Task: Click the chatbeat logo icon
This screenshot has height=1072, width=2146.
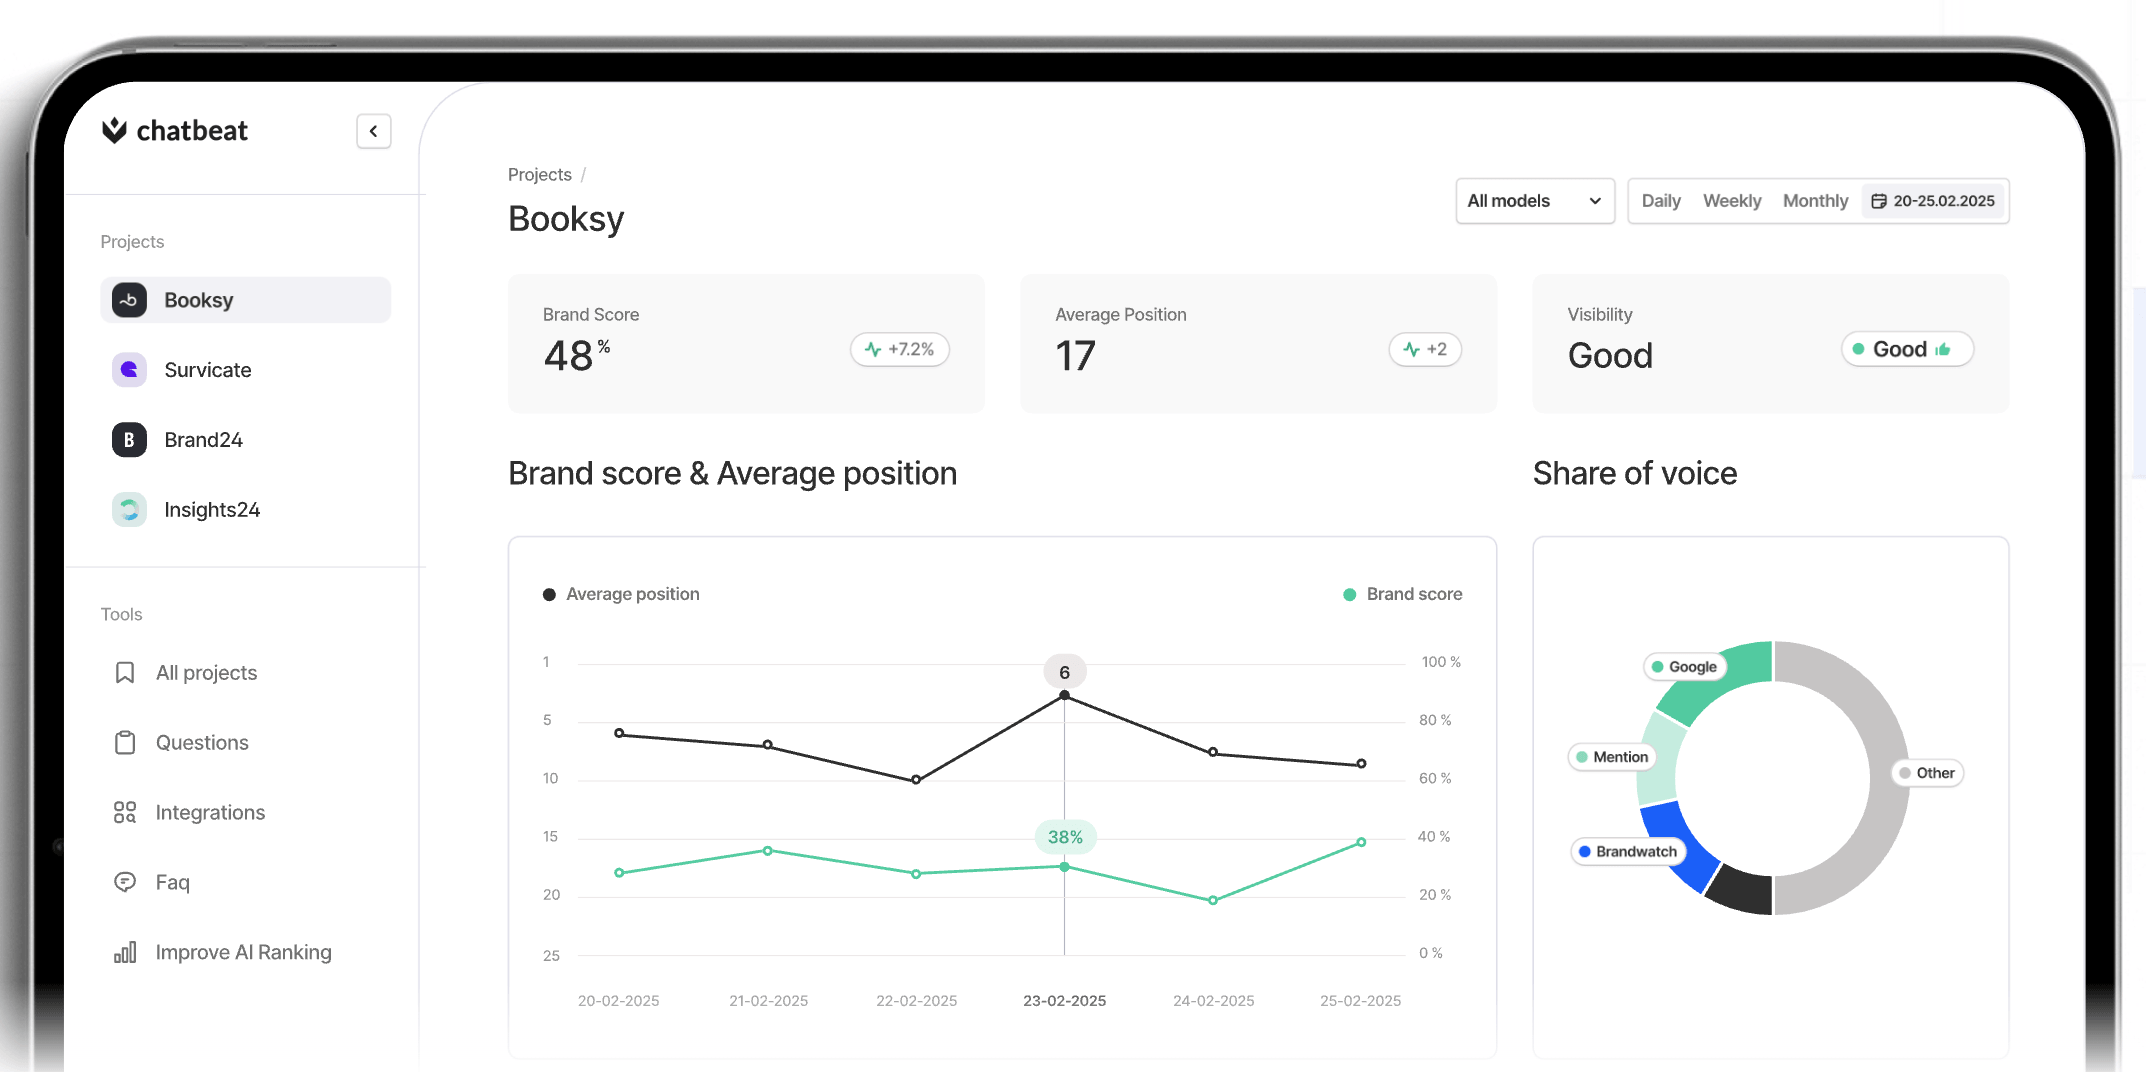Action: (x=114, y=130)
